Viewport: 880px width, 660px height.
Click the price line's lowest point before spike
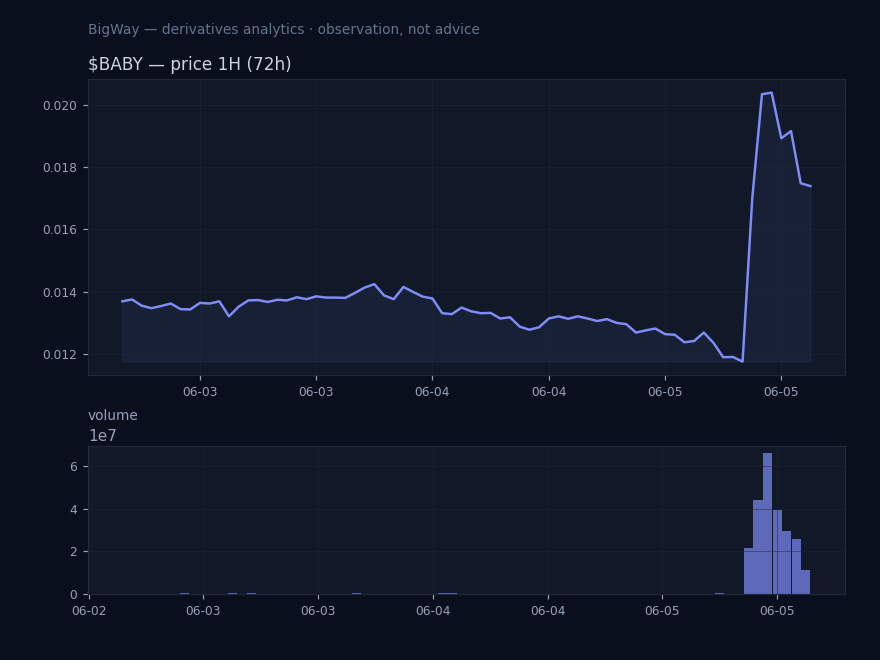[742, 361]
